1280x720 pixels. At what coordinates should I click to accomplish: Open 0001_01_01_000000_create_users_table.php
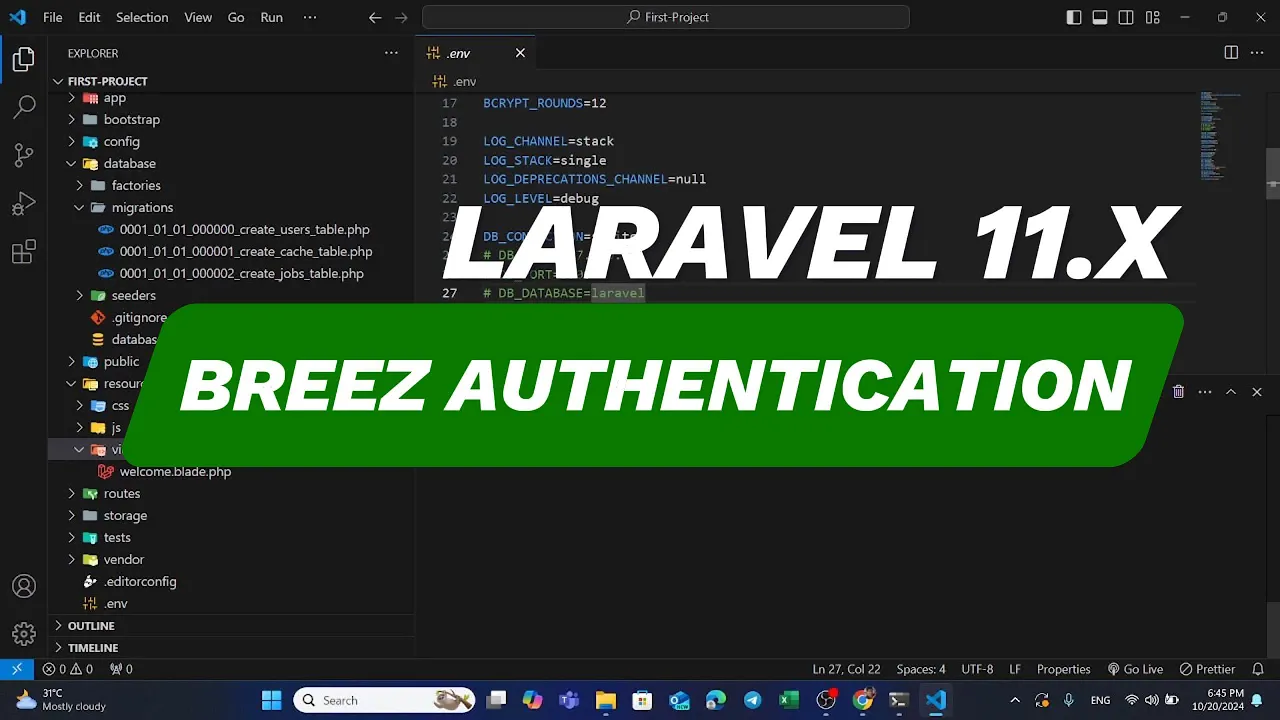[244, 229]
